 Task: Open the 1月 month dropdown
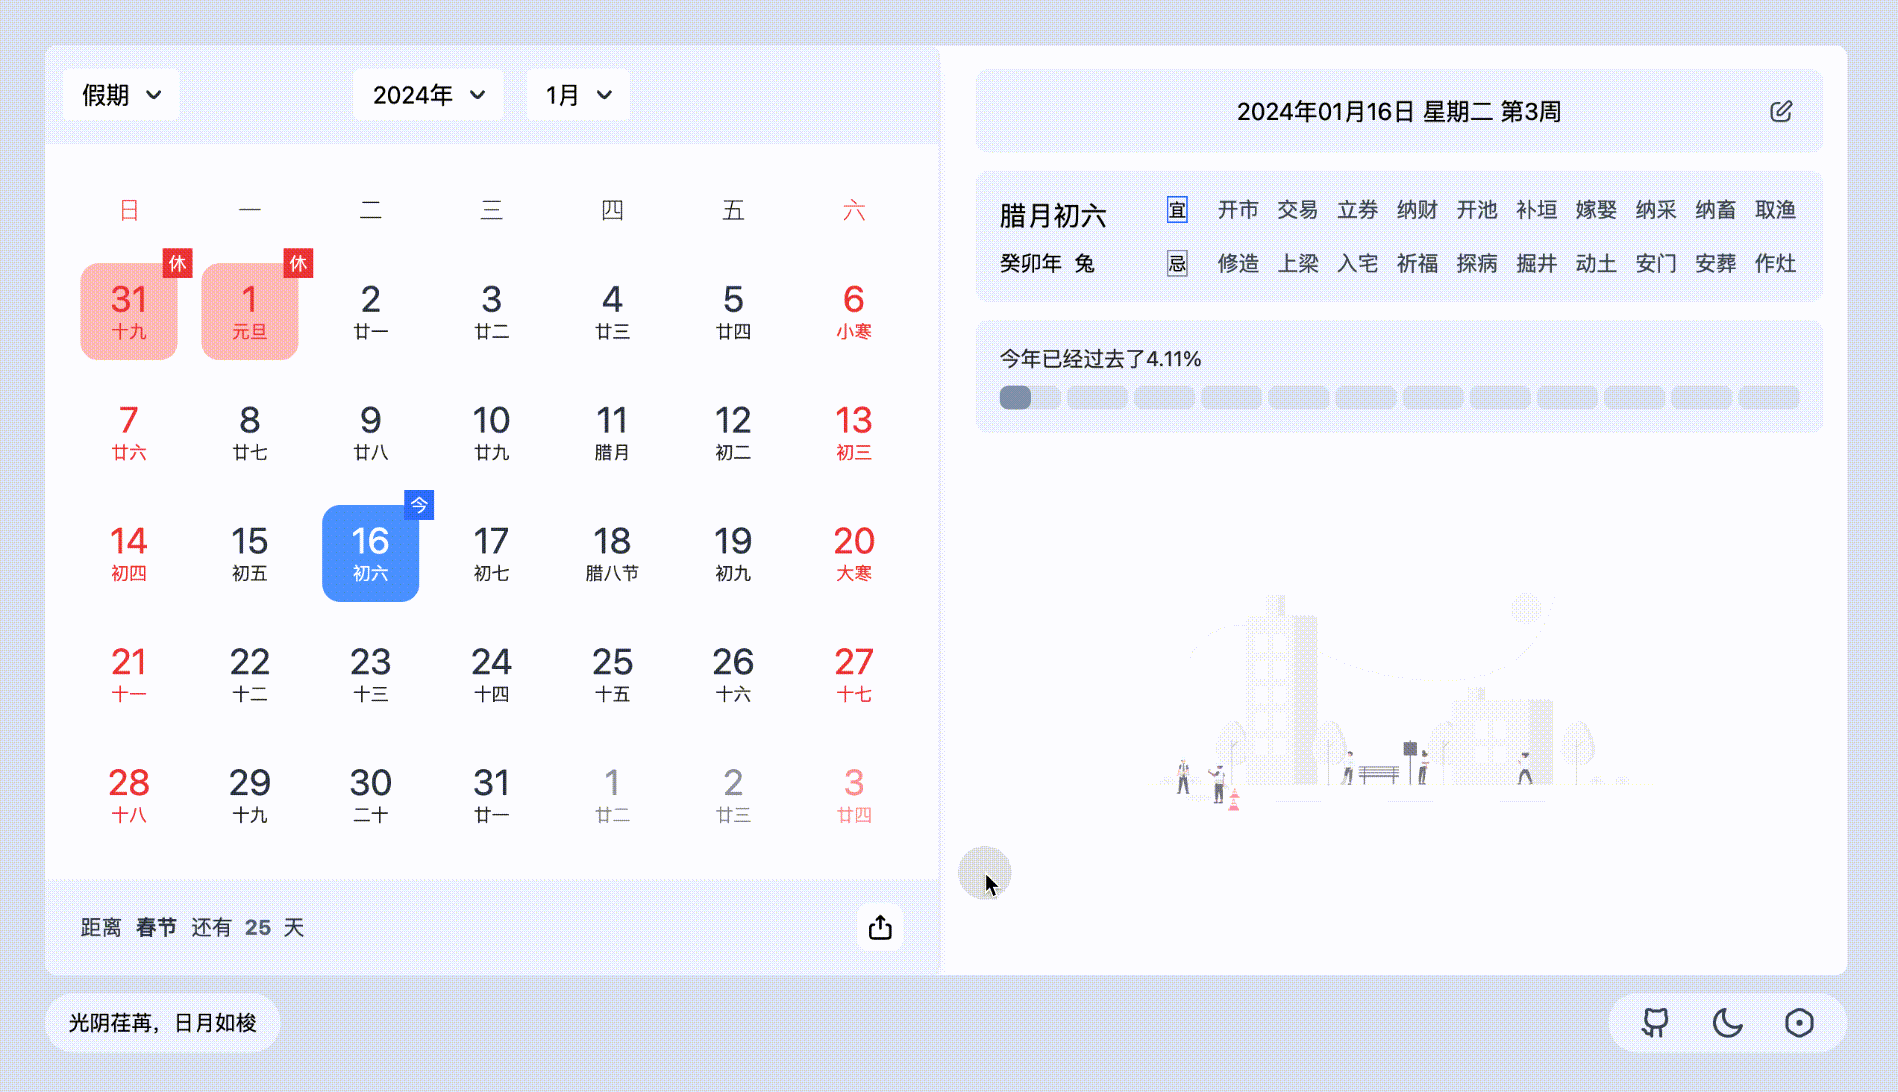(578, 95)
